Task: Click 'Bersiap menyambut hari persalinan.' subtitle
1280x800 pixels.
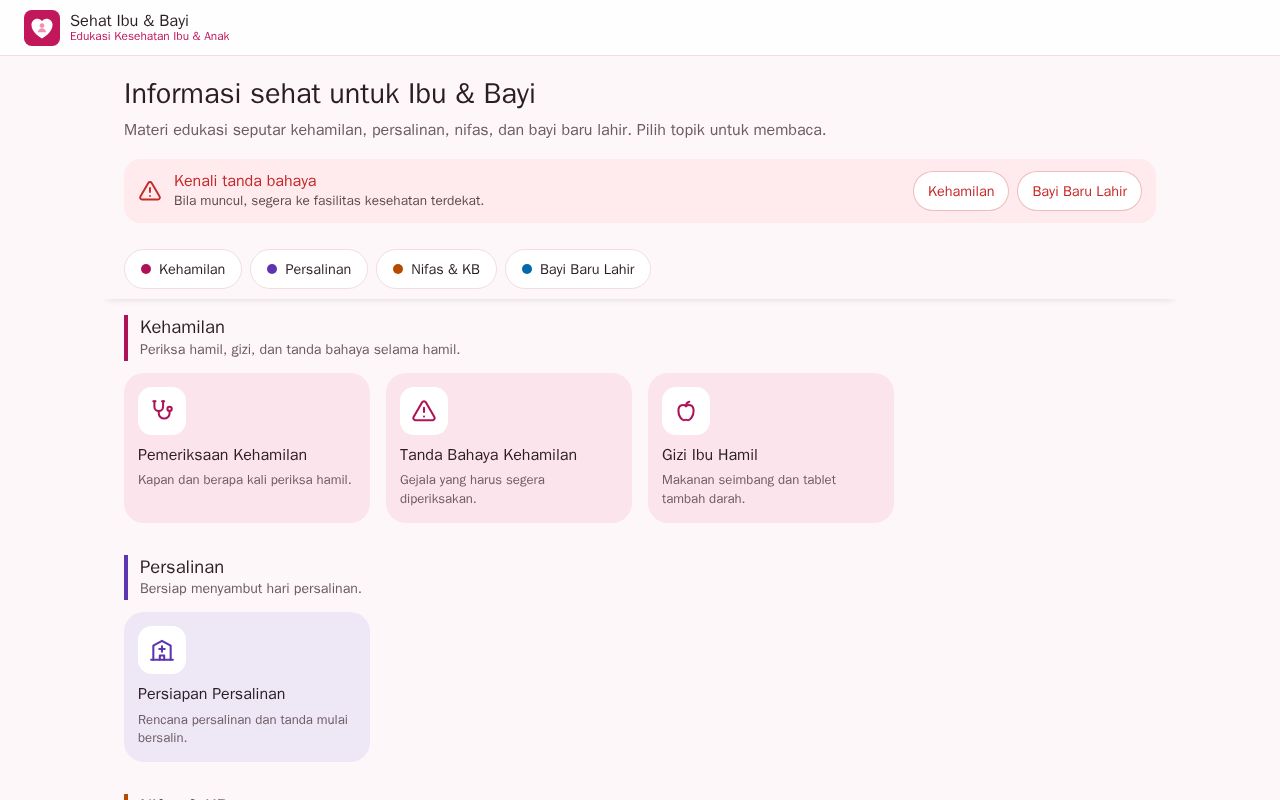Action: pyautogui.click(x=251, y=589)
